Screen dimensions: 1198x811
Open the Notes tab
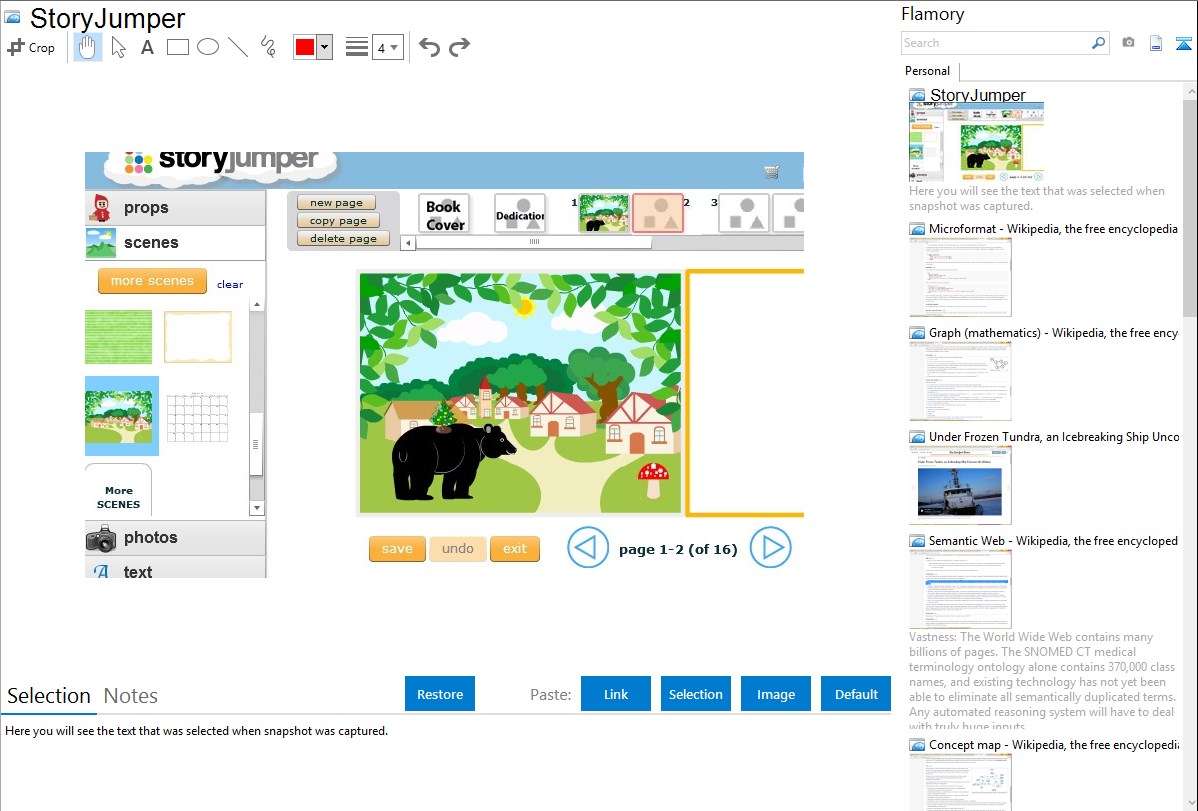pos(131,696)
